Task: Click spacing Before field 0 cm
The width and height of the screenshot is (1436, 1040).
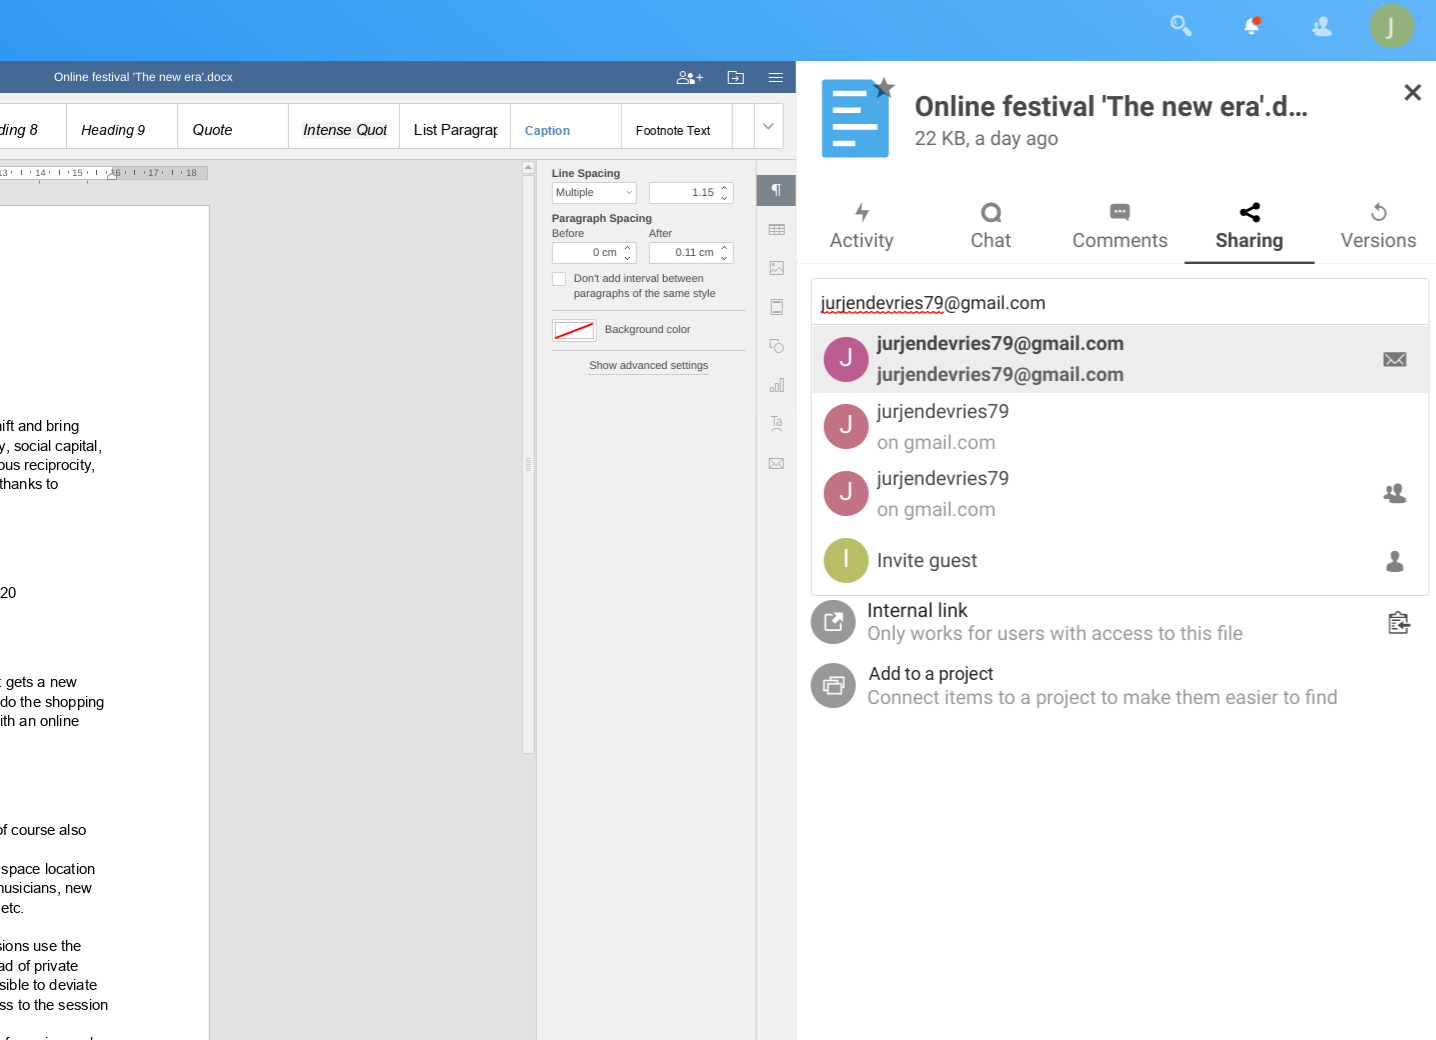Action: click(586, 253)
